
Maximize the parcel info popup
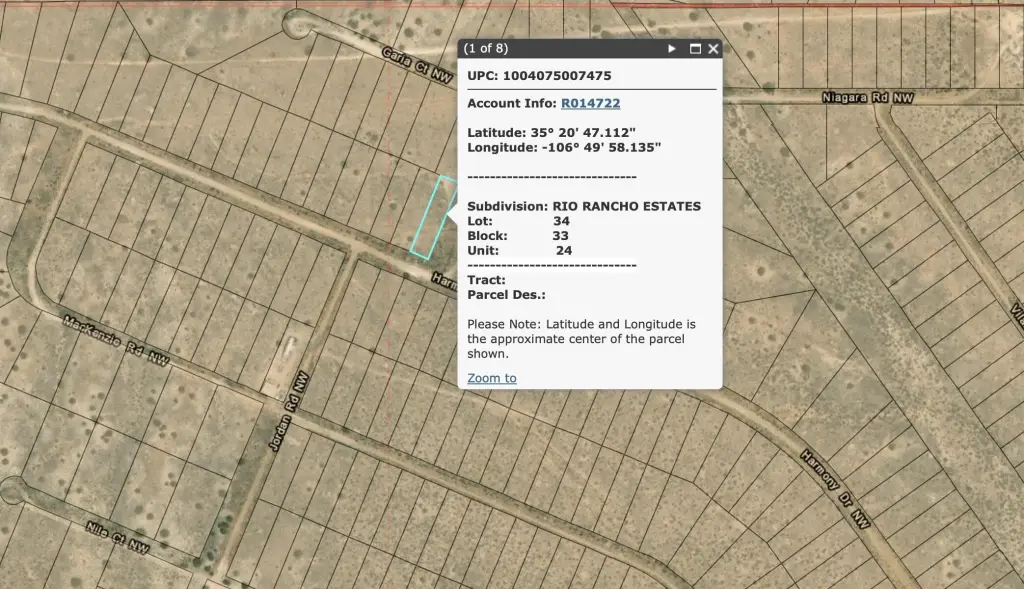695,48
